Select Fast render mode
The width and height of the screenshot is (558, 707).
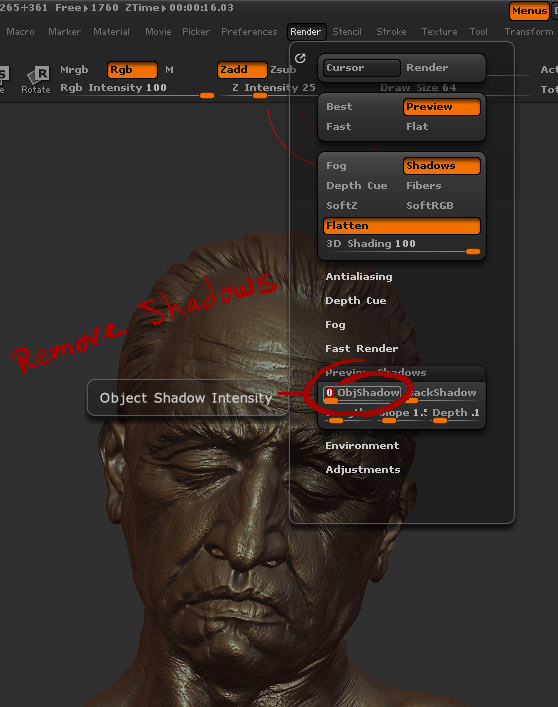click(x=338, y=127)
